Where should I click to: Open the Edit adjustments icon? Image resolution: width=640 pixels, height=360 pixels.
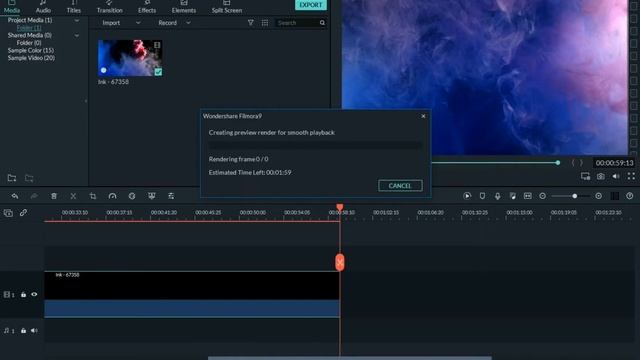tap(171, 196)
